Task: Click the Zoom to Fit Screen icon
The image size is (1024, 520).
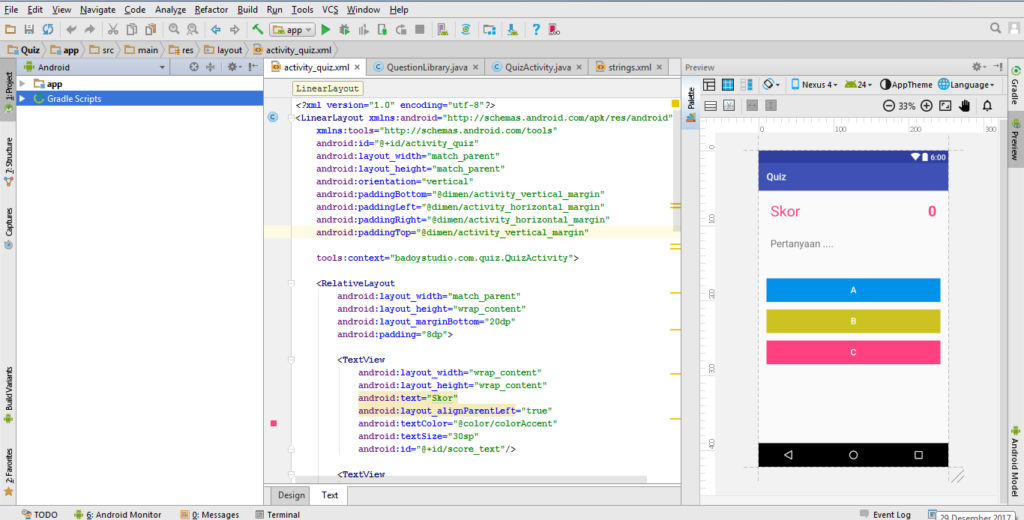Action: coord(946,106)
